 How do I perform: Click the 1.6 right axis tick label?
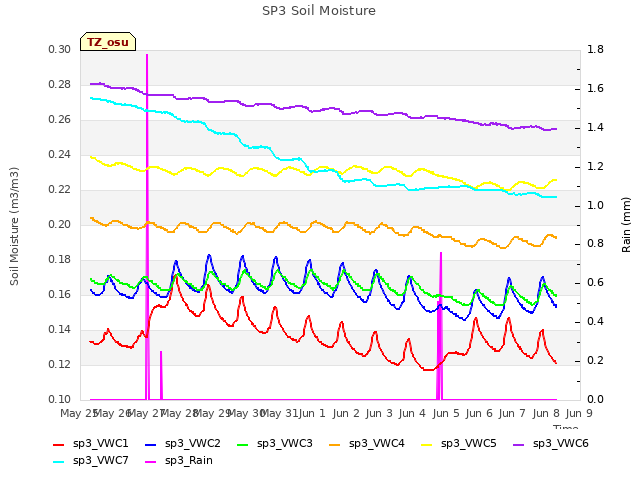tap(595, 89)
